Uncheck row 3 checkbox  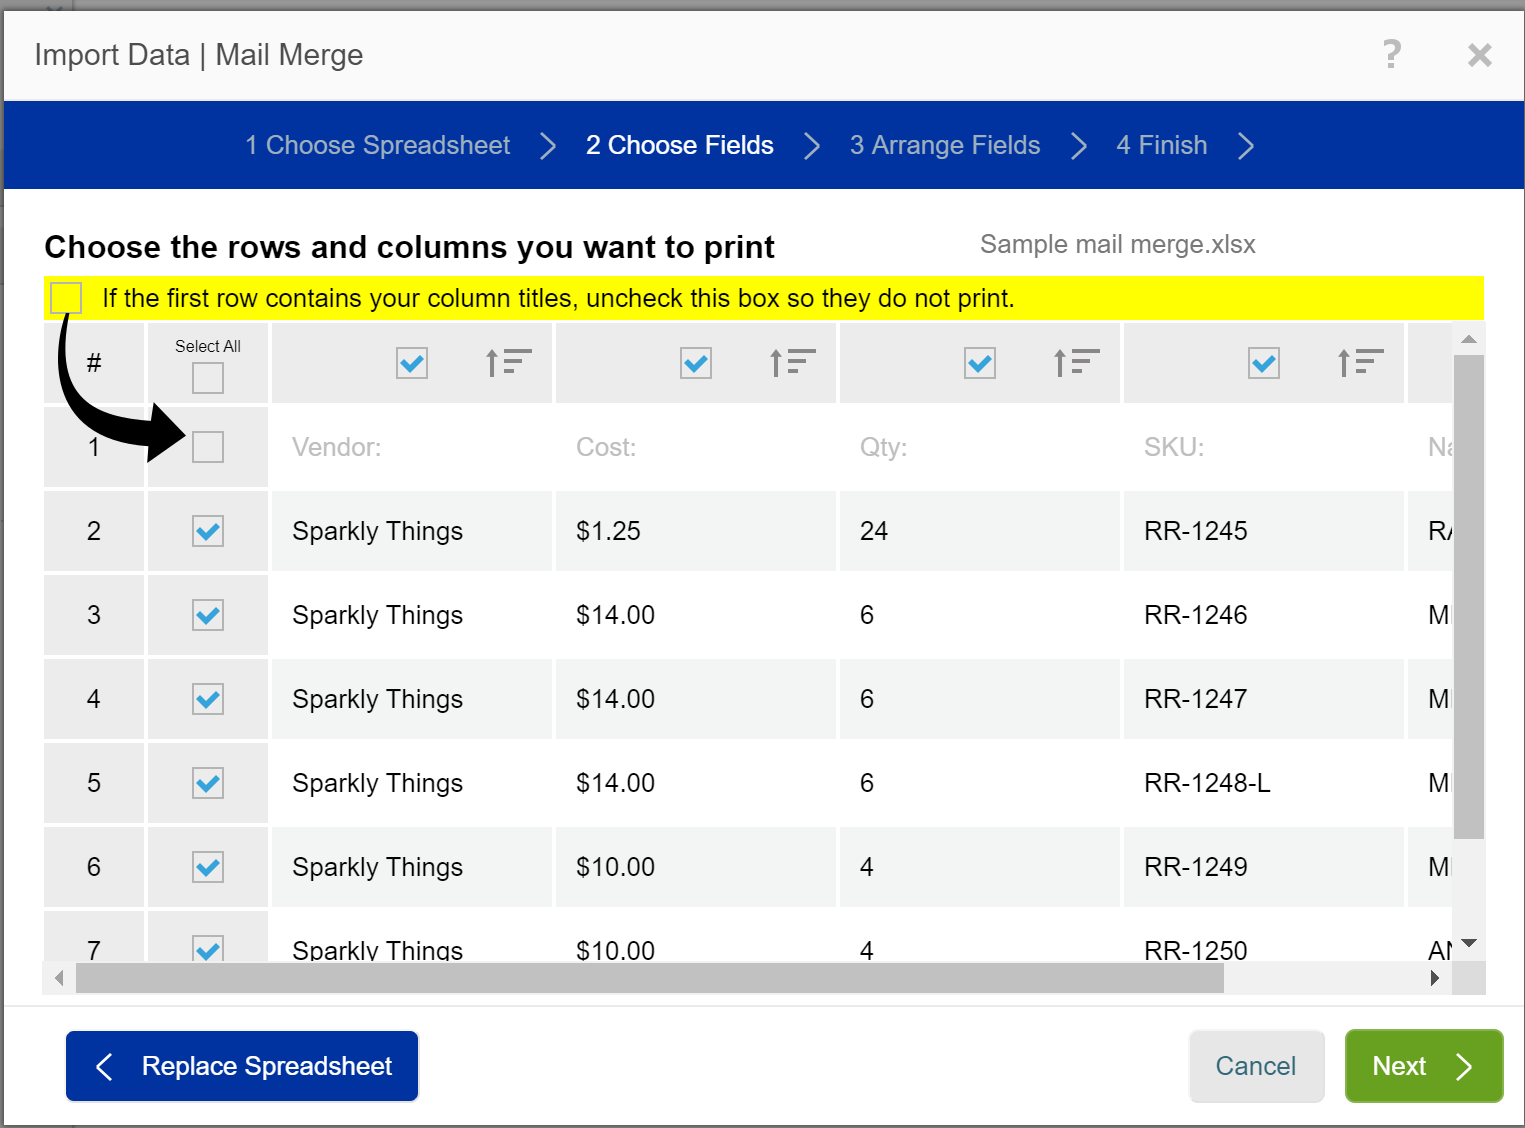(x=208, y=615)
